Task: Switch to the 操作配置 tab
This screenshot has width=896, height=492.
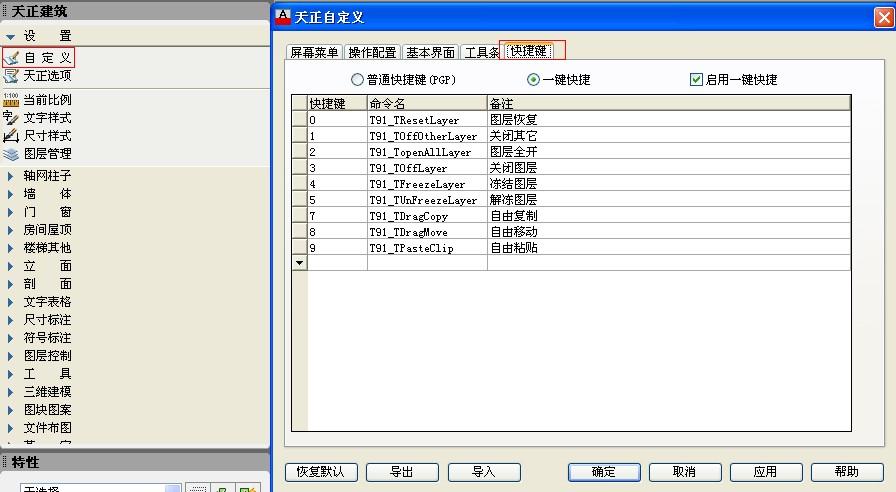Action: (x=372, y=53)
